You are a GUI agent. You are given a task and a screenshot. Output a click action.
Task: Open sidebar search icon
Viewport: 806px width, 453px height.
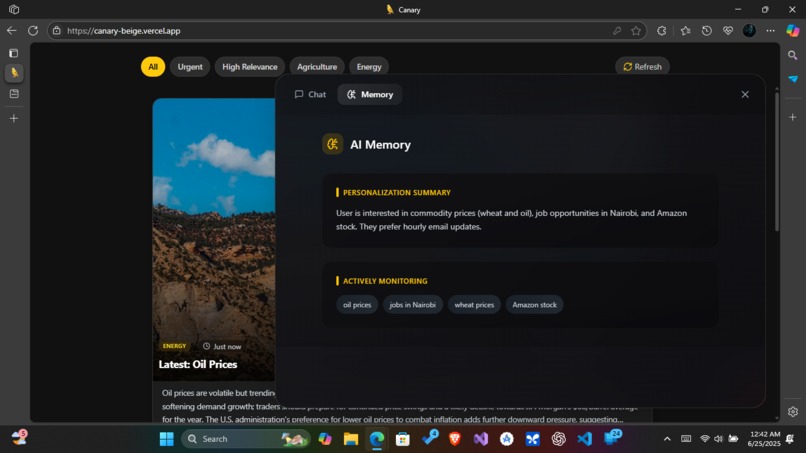point(793,55)
